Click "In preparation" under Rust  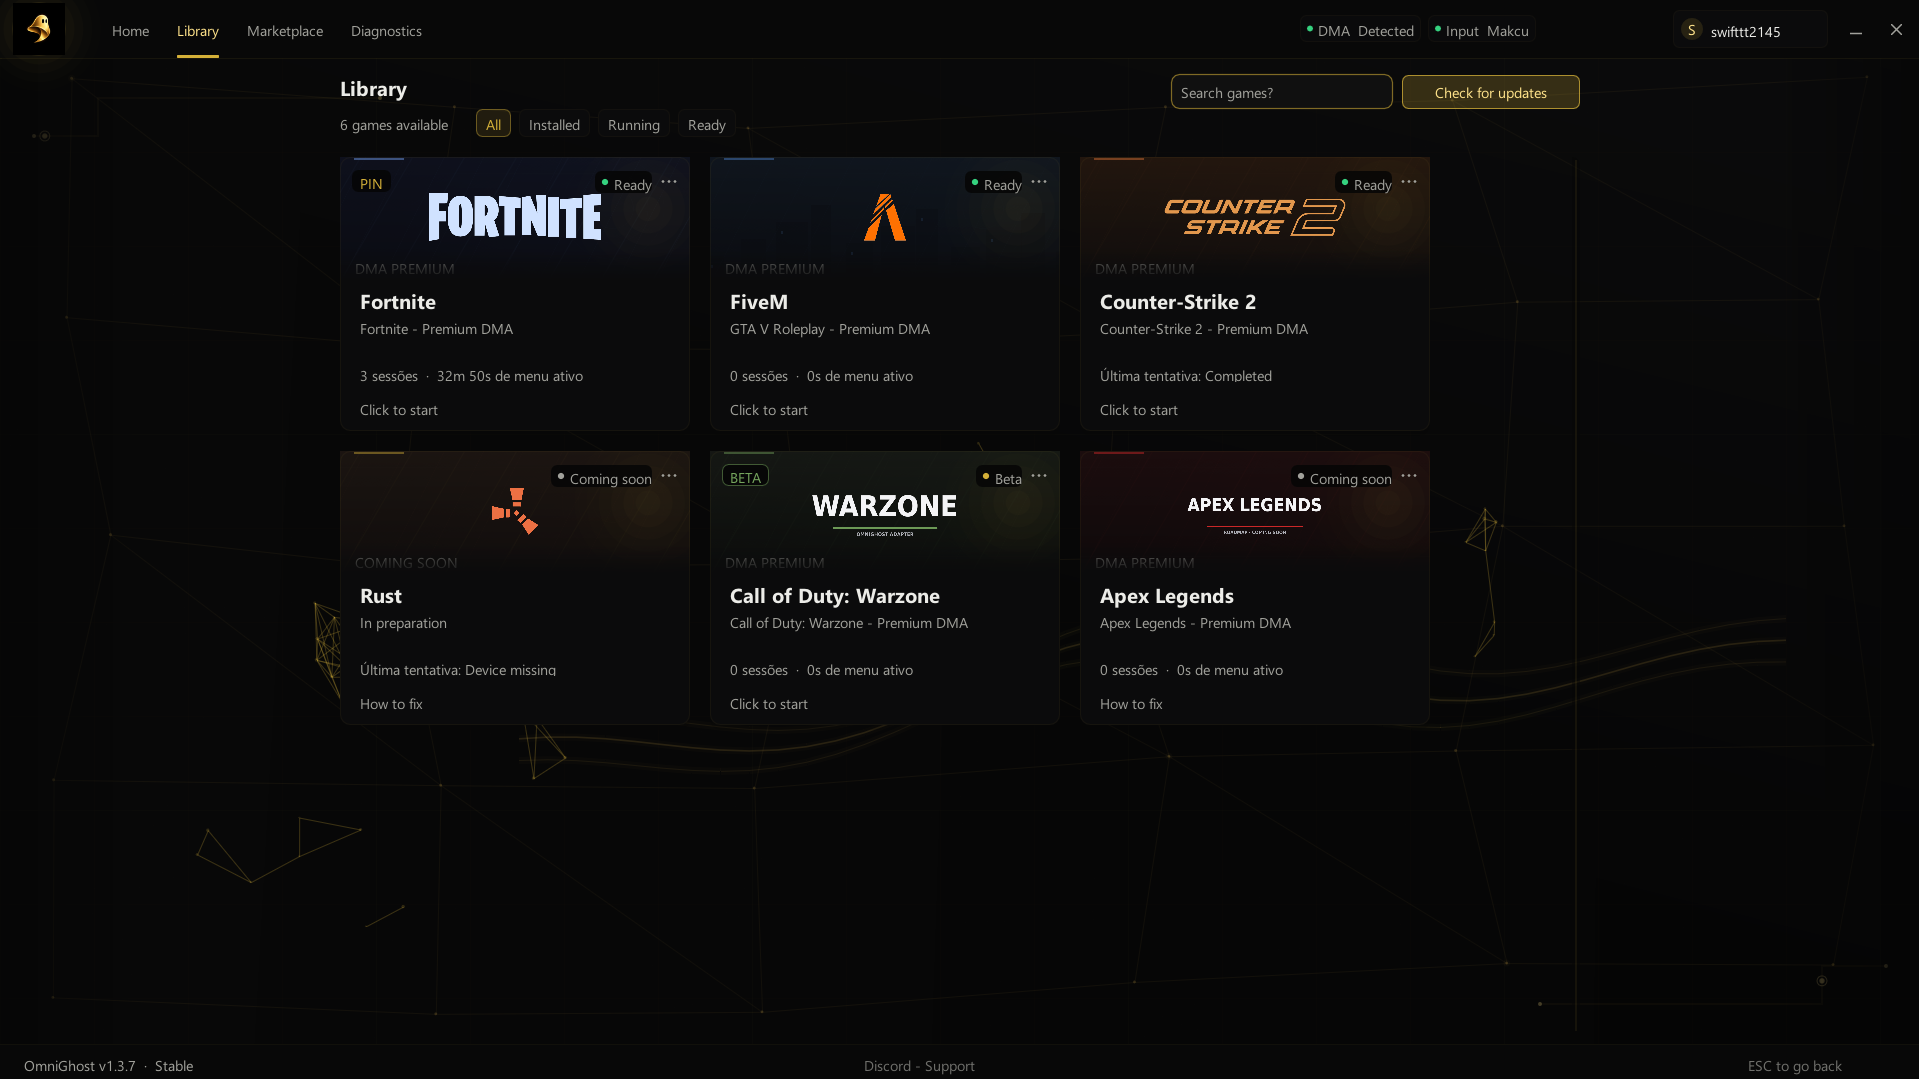click(403, 623)
